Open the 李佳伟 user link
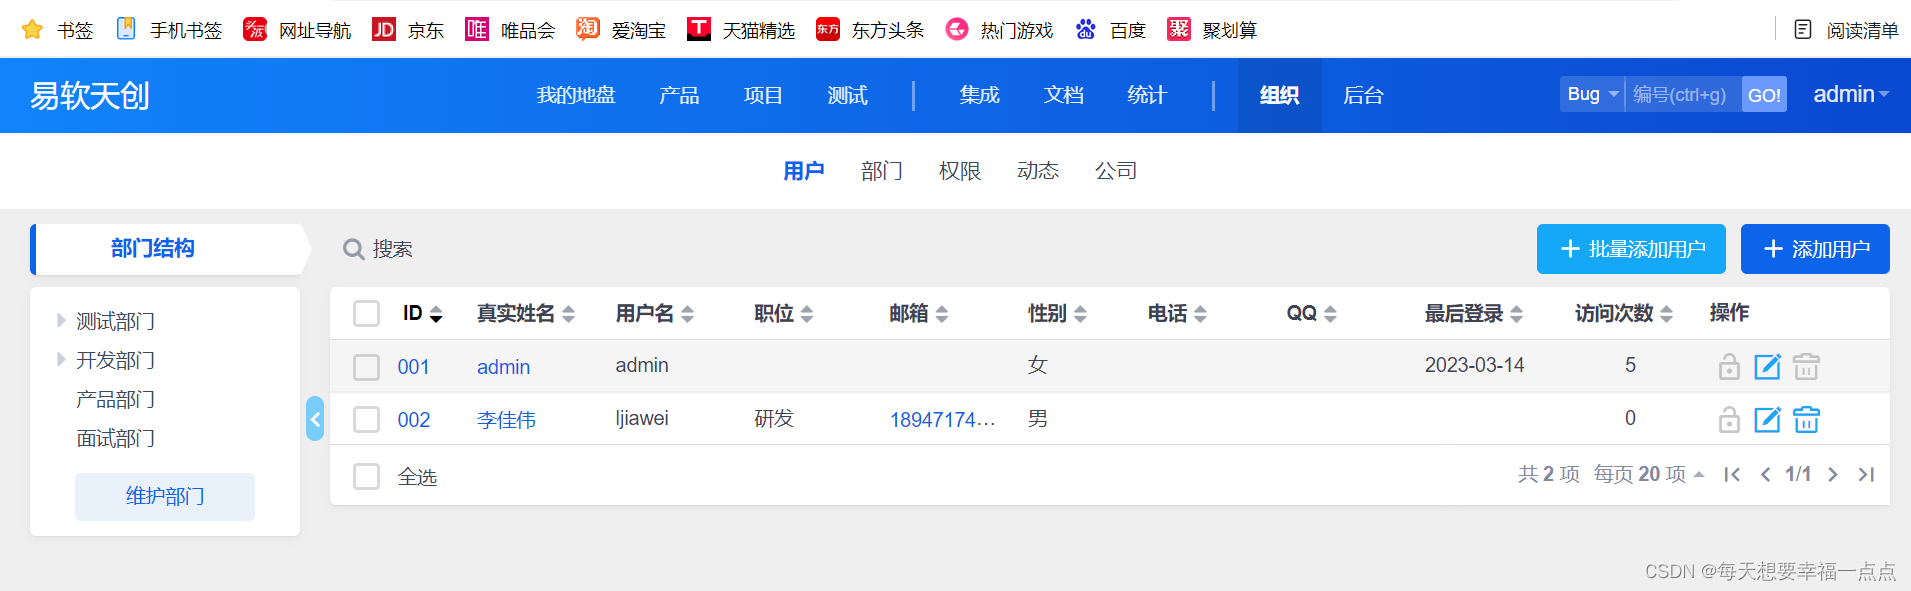The image size is (1911, 591). (506, 420)
